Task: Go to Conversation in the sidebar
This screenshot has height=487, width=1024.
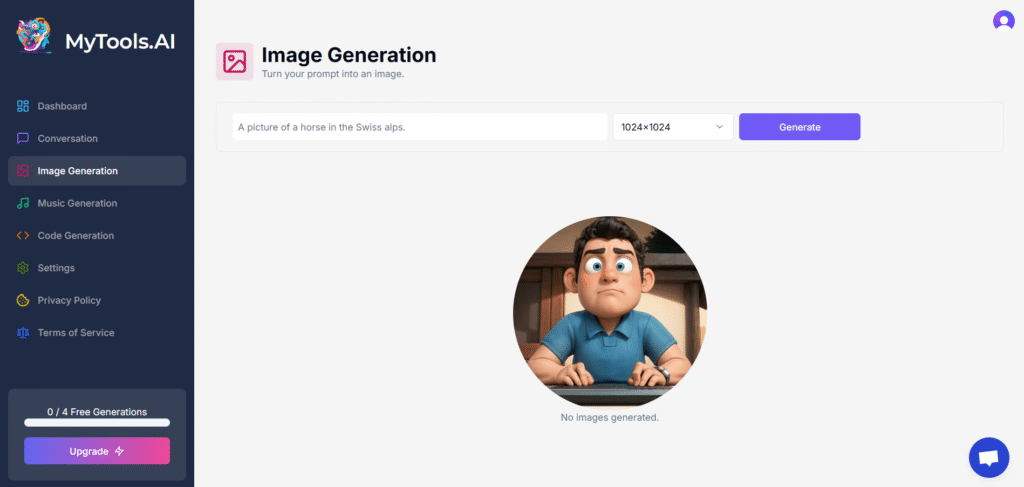Action: click(x=97, y=138)
